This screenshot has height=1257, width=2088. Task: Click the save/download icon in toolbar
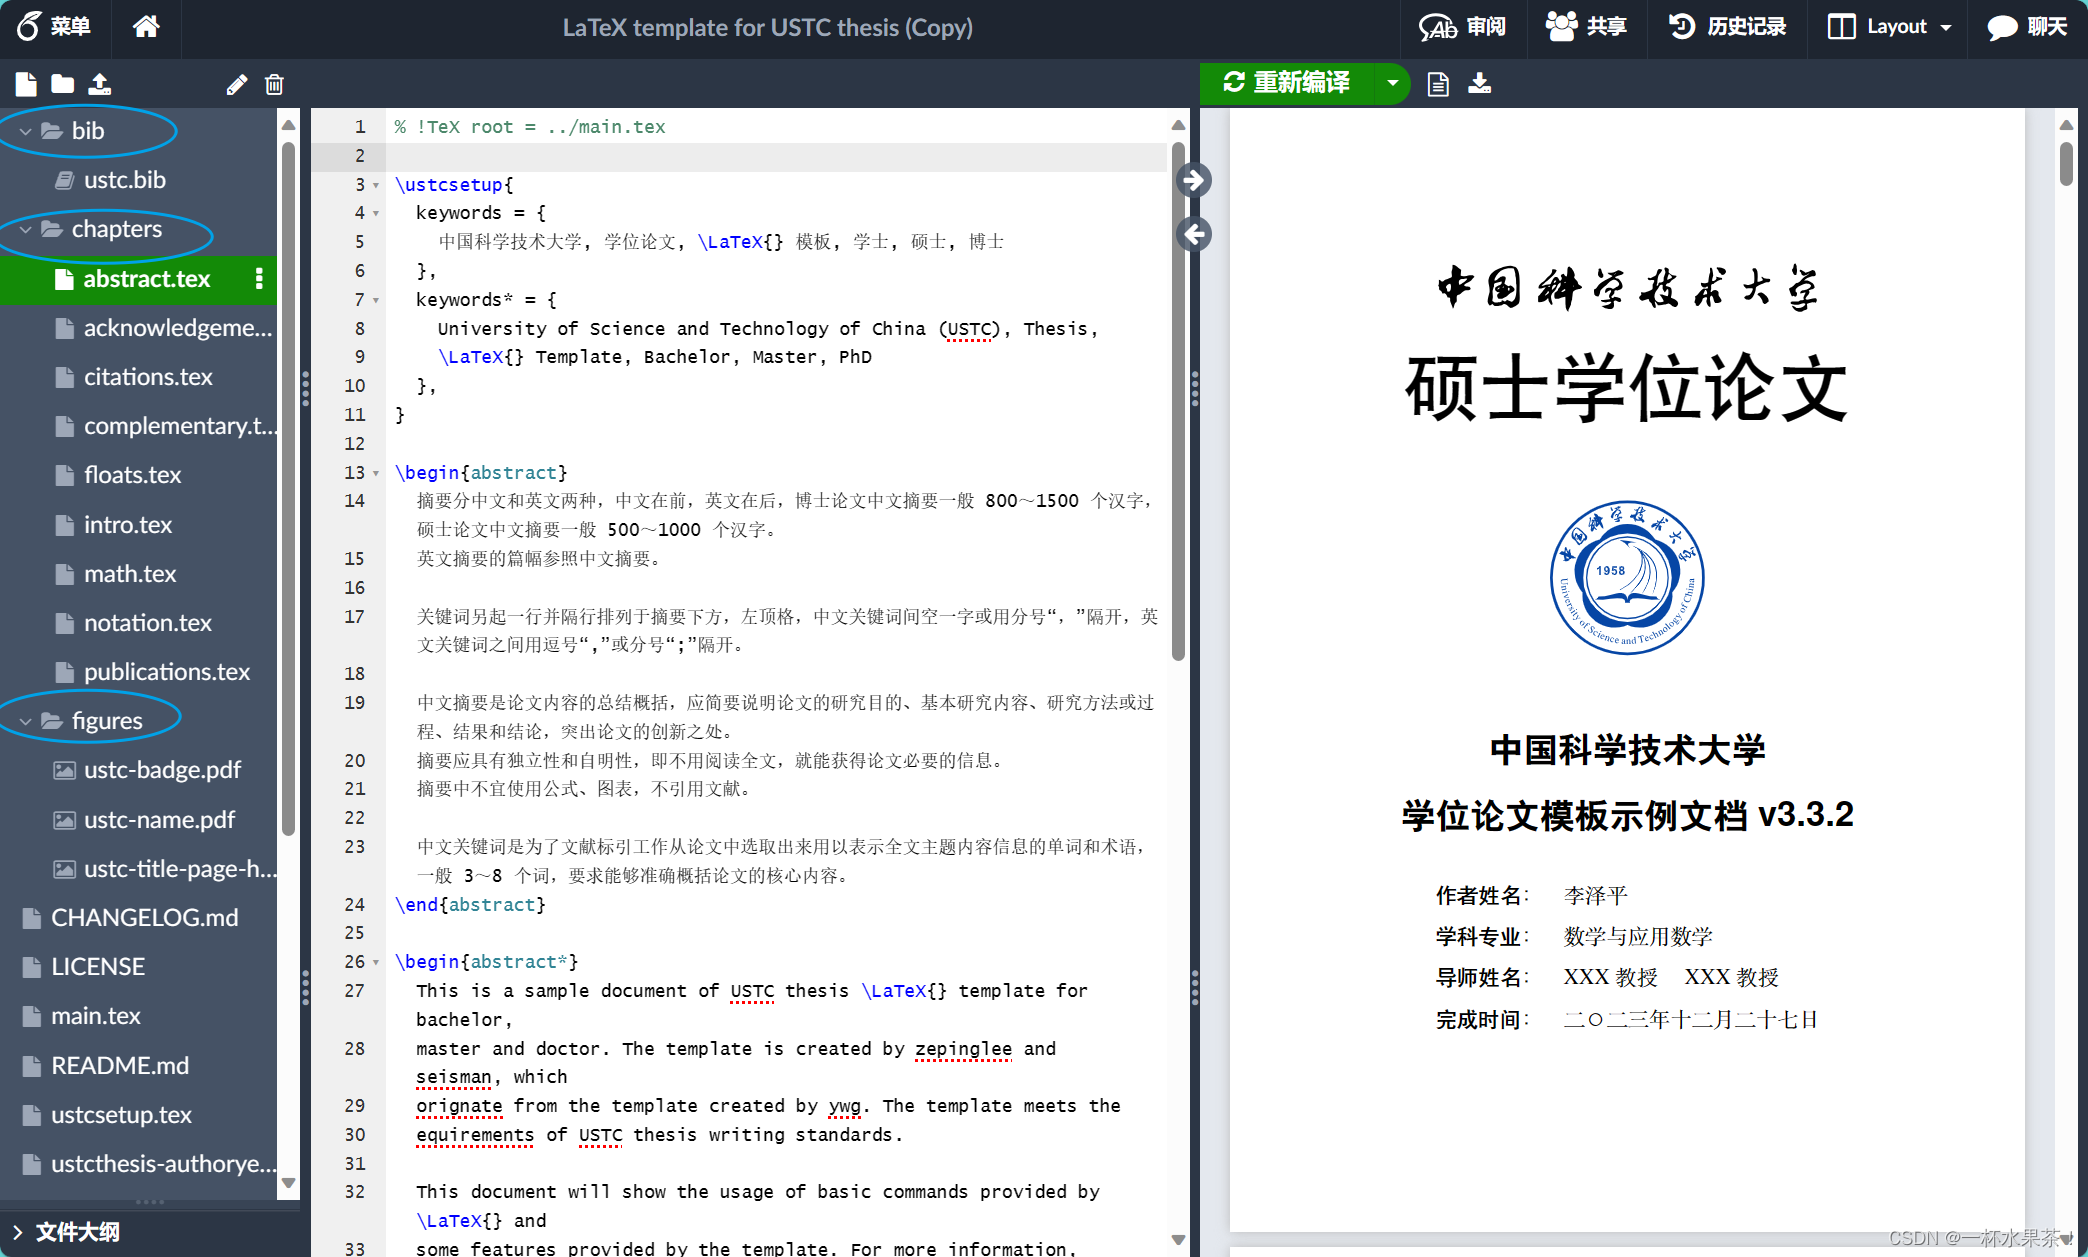1479,84
